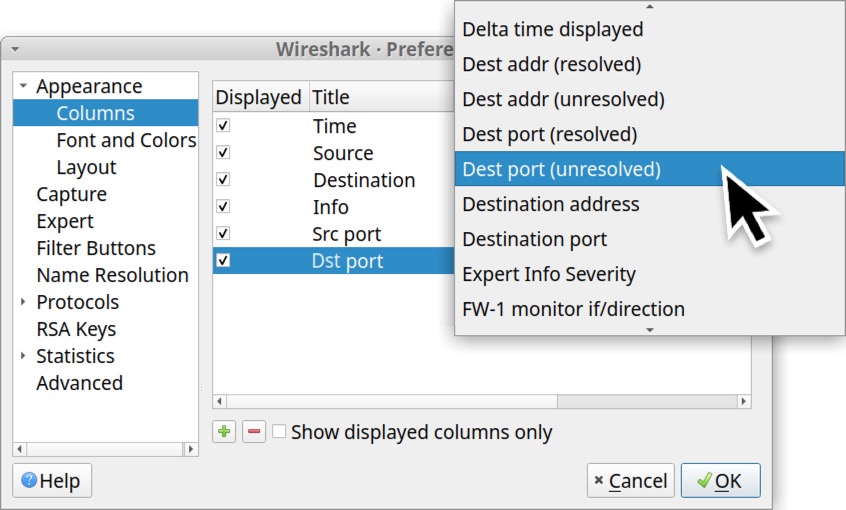The height and width of the screenshot is (510, 846).
Task: Click the Title column header
Action: point(382,97)
